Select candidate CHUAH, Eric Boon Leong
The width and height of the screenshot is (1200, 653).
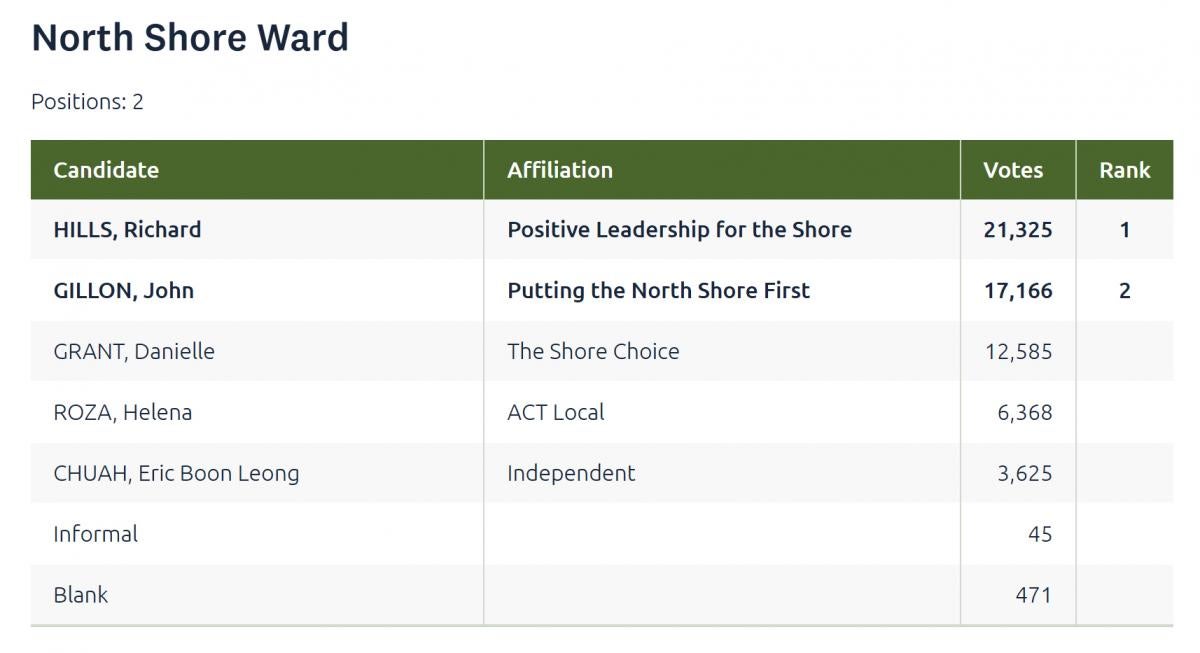point(176,473)
